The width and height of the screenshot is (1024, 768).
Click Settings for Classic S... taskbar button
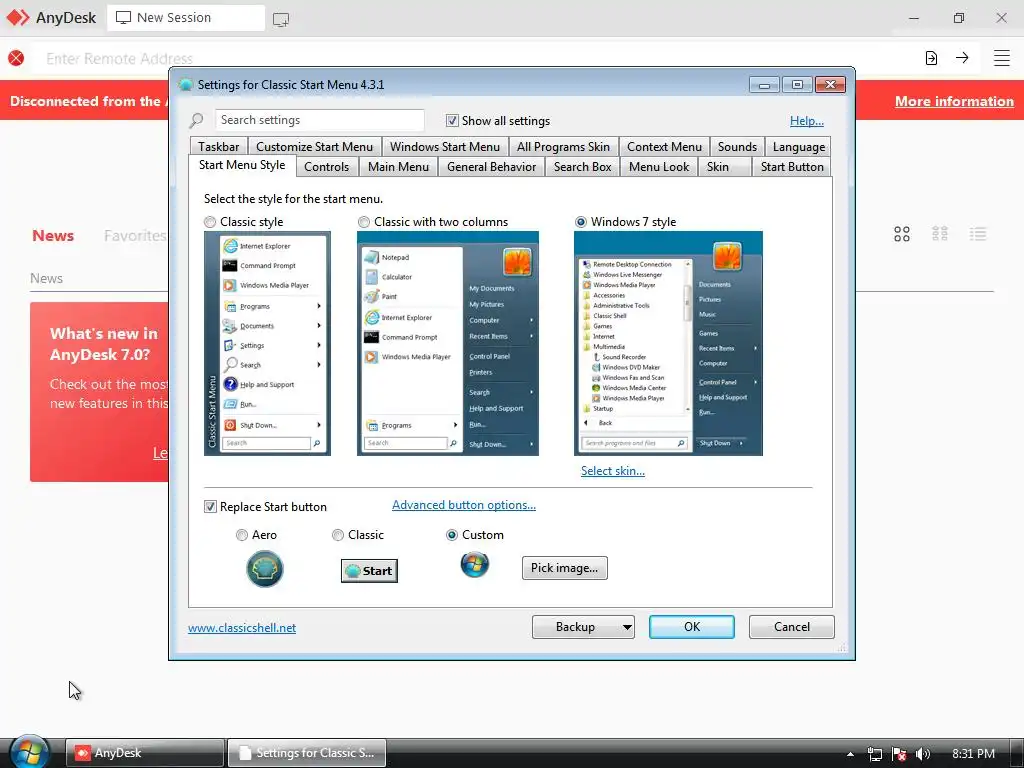[306, 753]
